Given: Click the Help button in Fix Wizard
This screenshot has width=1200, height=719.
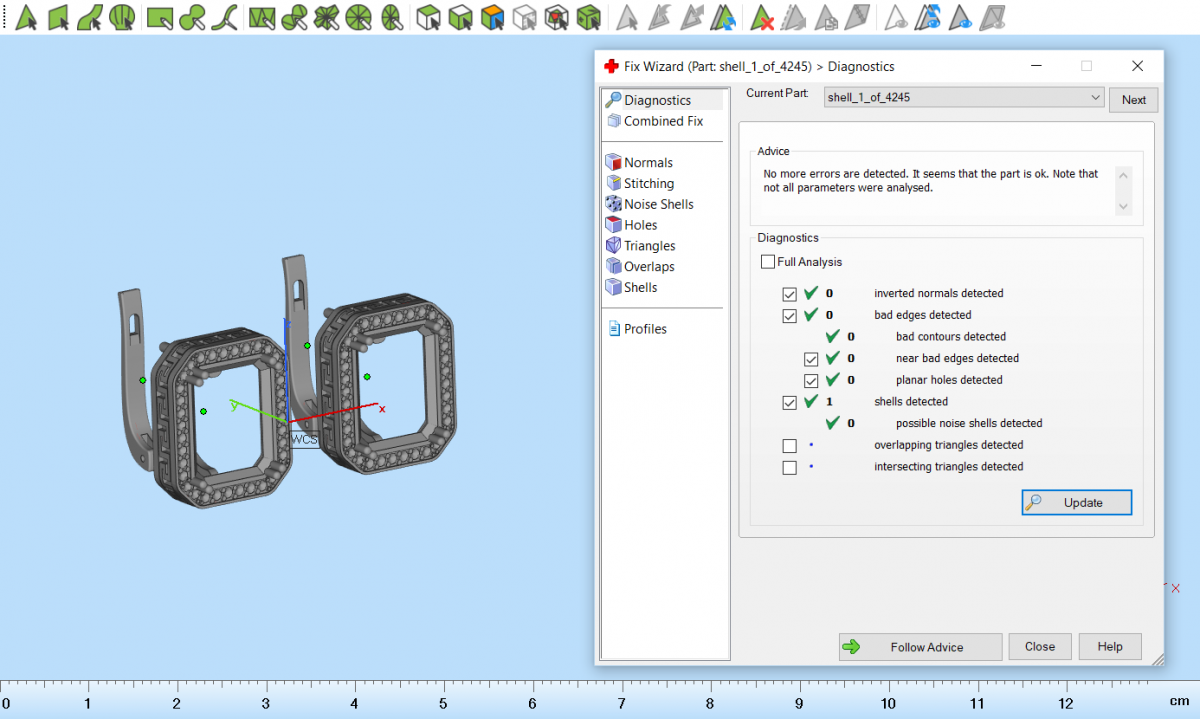Looking at the screenshot, I should point(1109,647).
